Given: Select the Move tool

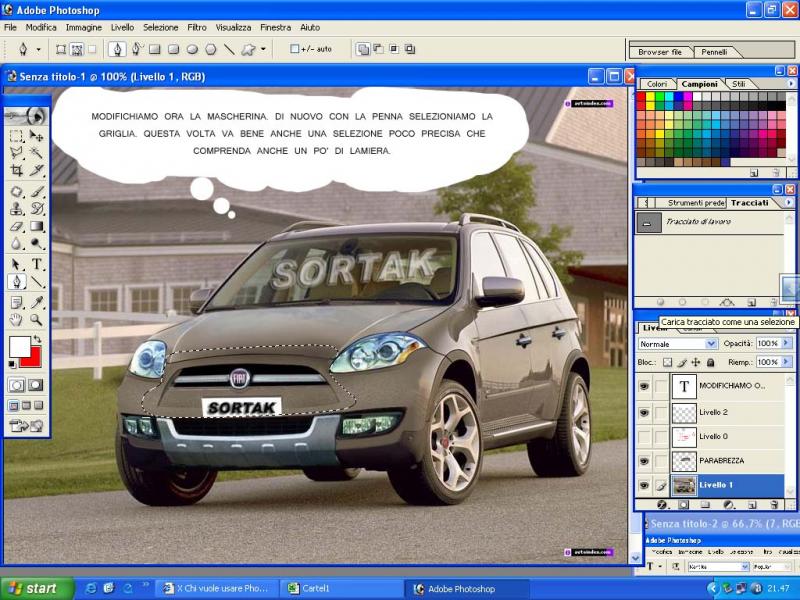Looking at the screenshot, I should pos(36,136).
